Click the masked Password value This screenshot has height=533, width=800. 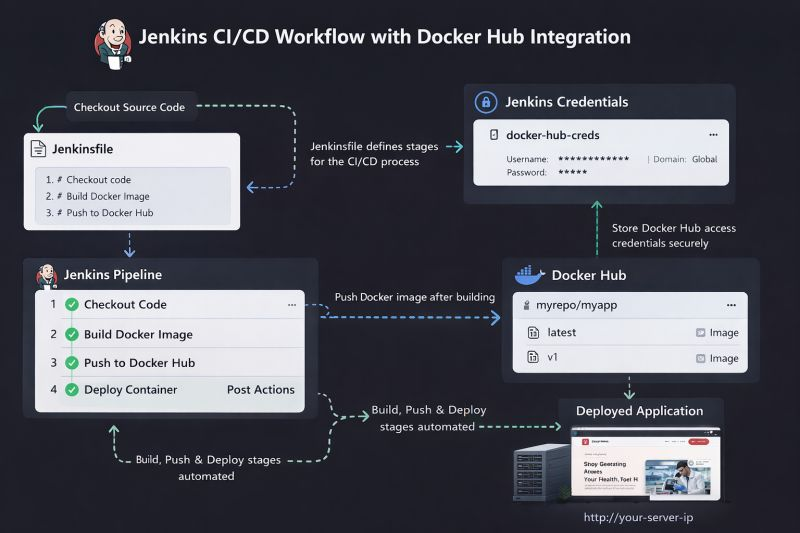[x=572, y=172]
